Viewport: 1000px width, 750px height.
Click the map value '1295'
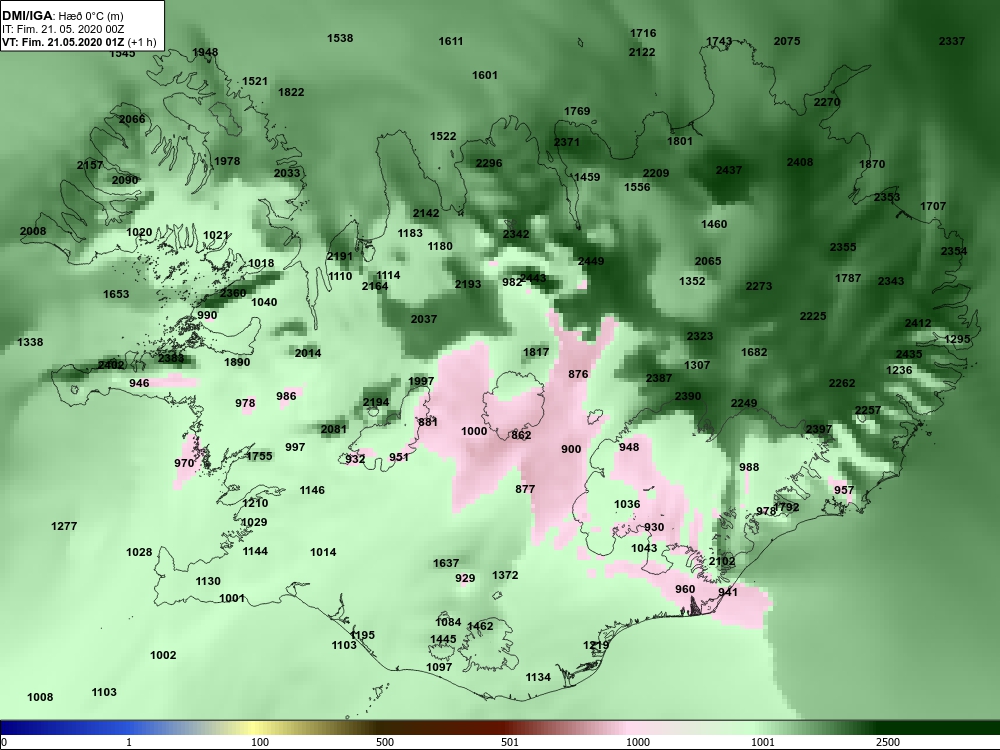[x=957, y=339]
